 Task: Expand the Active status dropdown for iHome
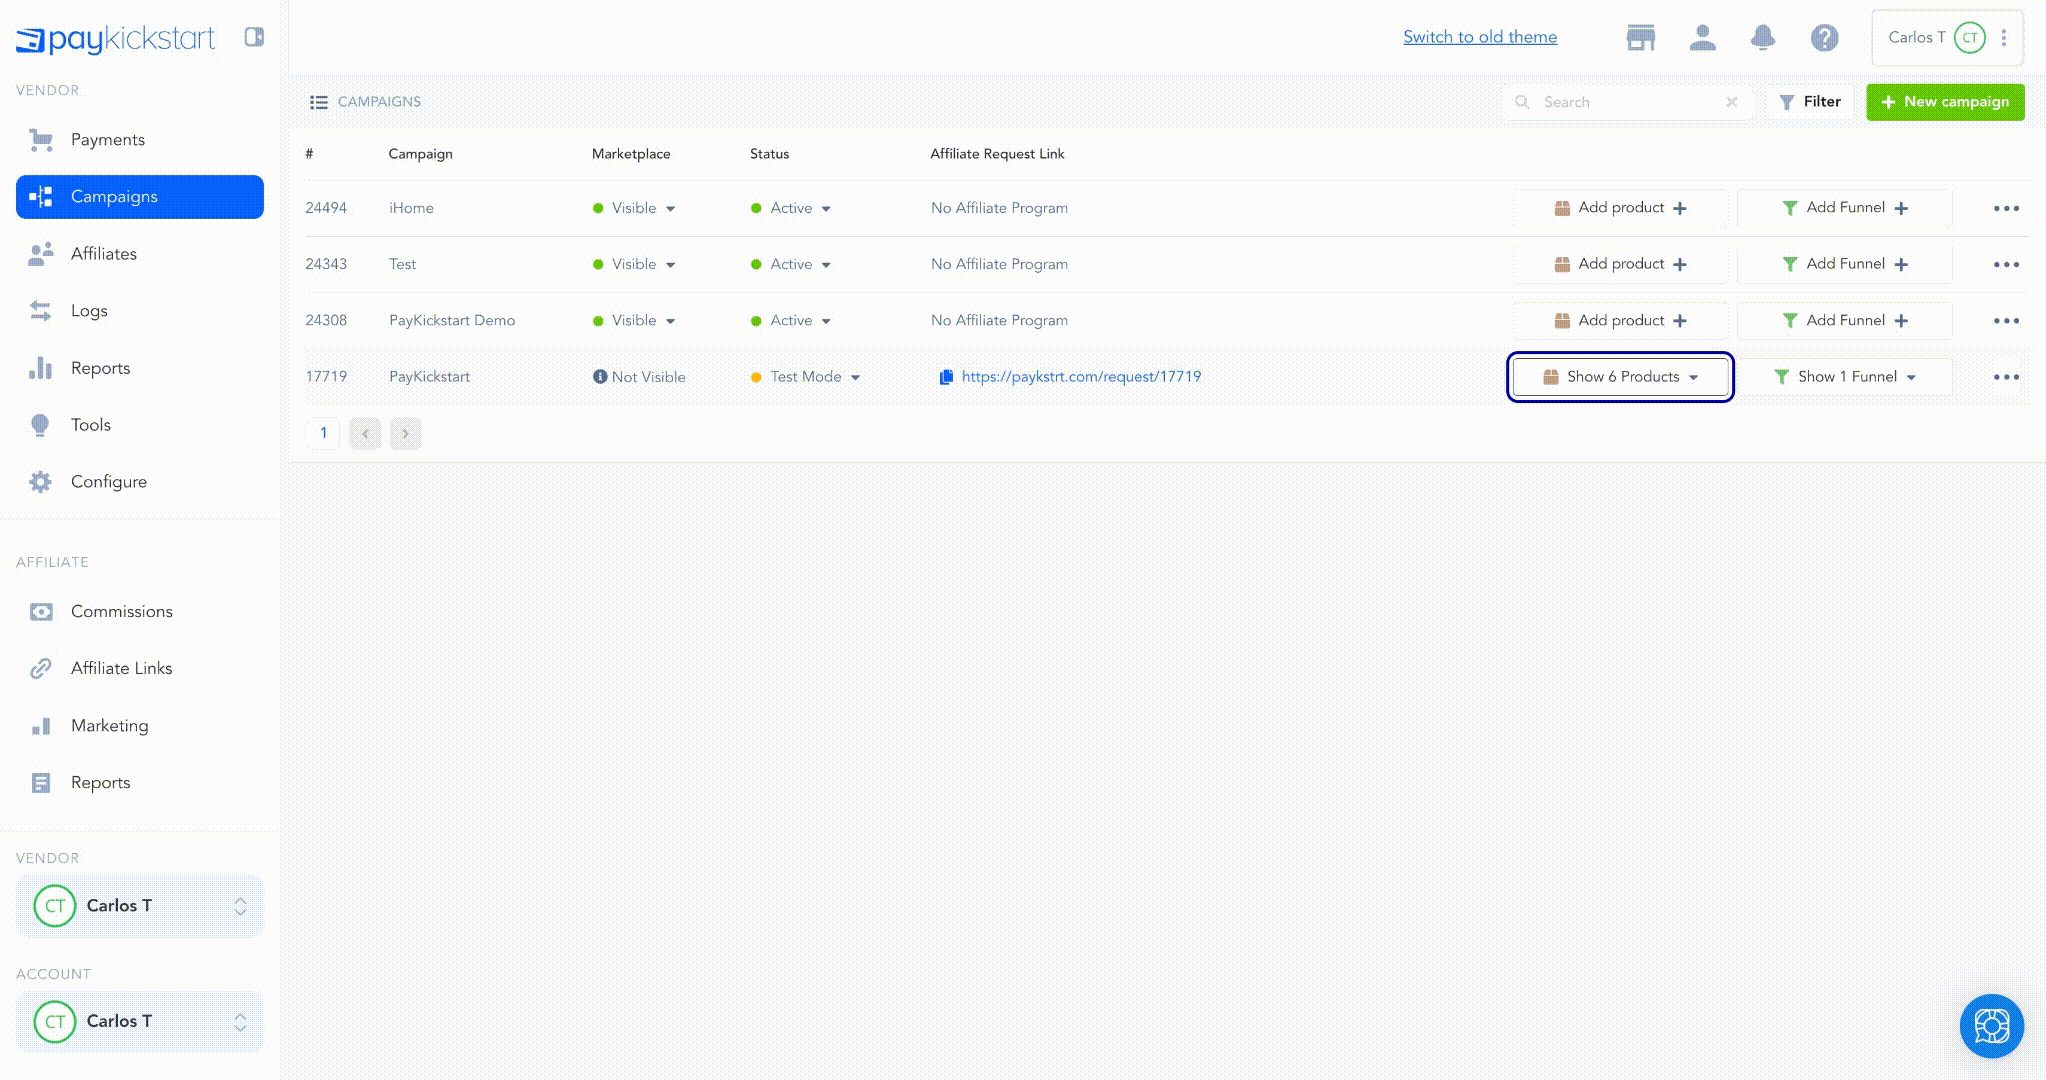point(791,209)
